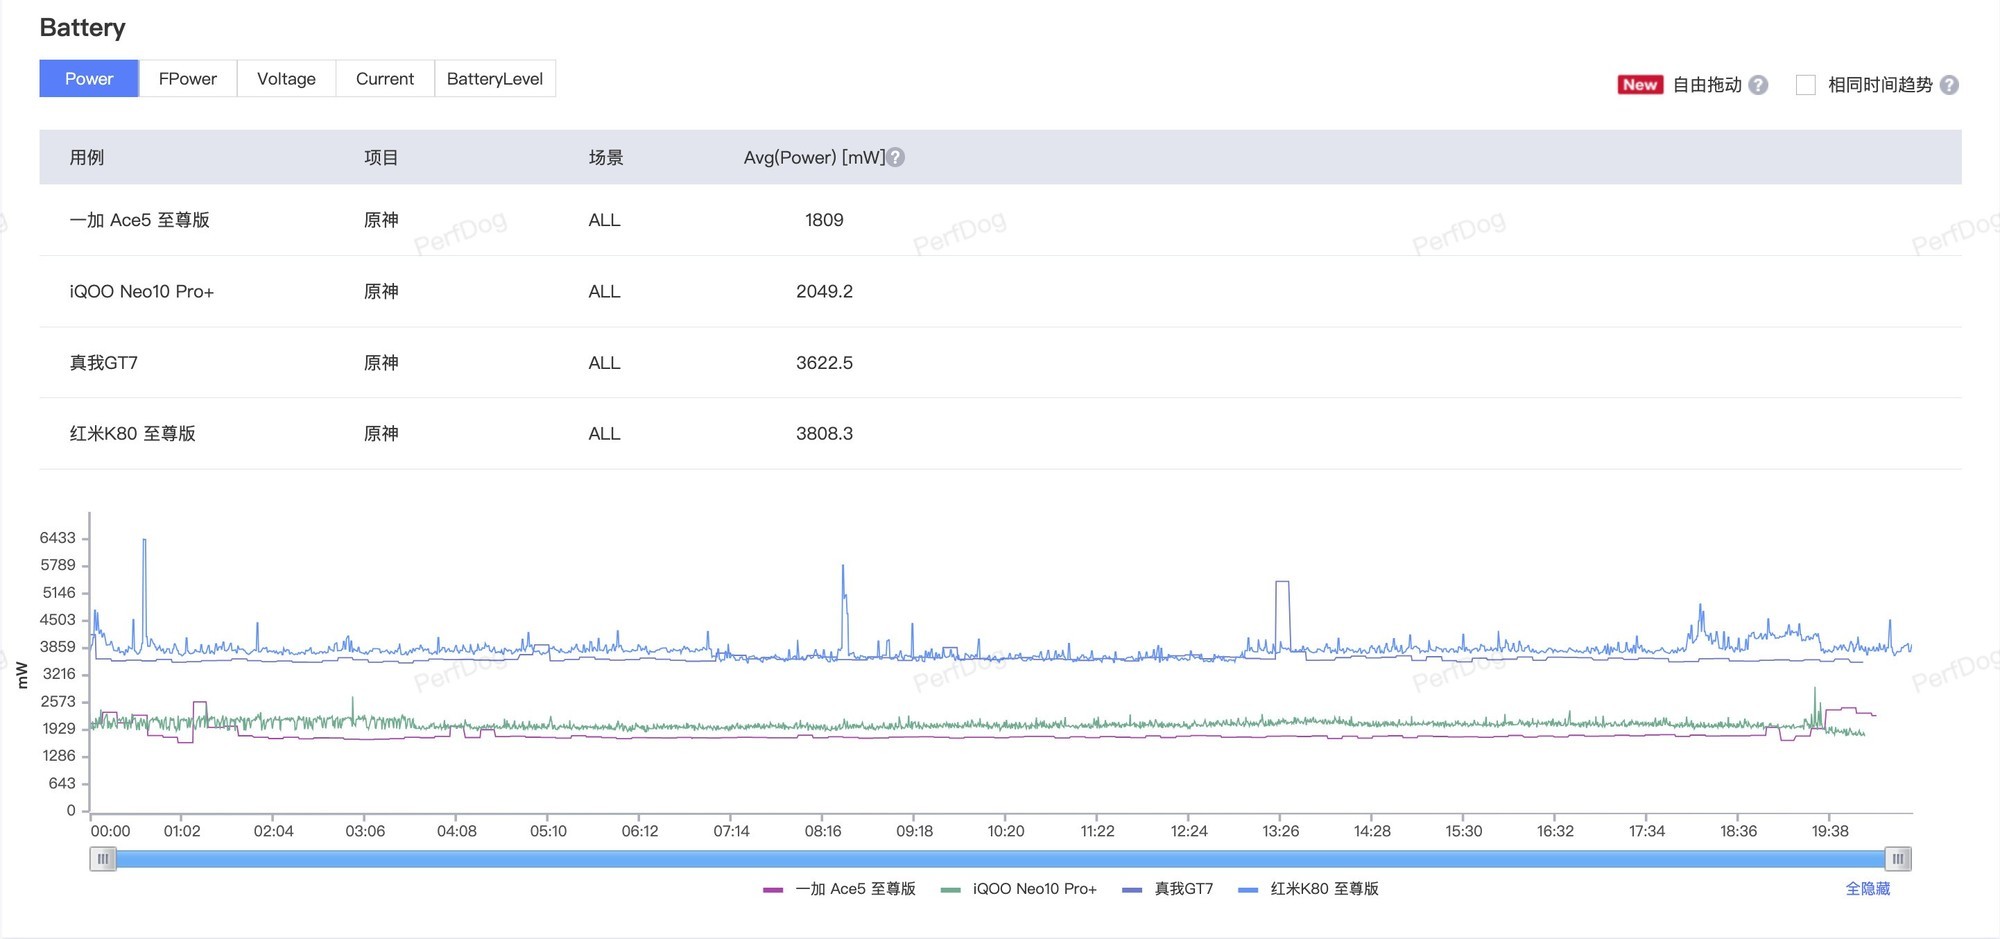Click help icon beside 自由拖动 label

pyautogui.click(x=1758, y=85)
